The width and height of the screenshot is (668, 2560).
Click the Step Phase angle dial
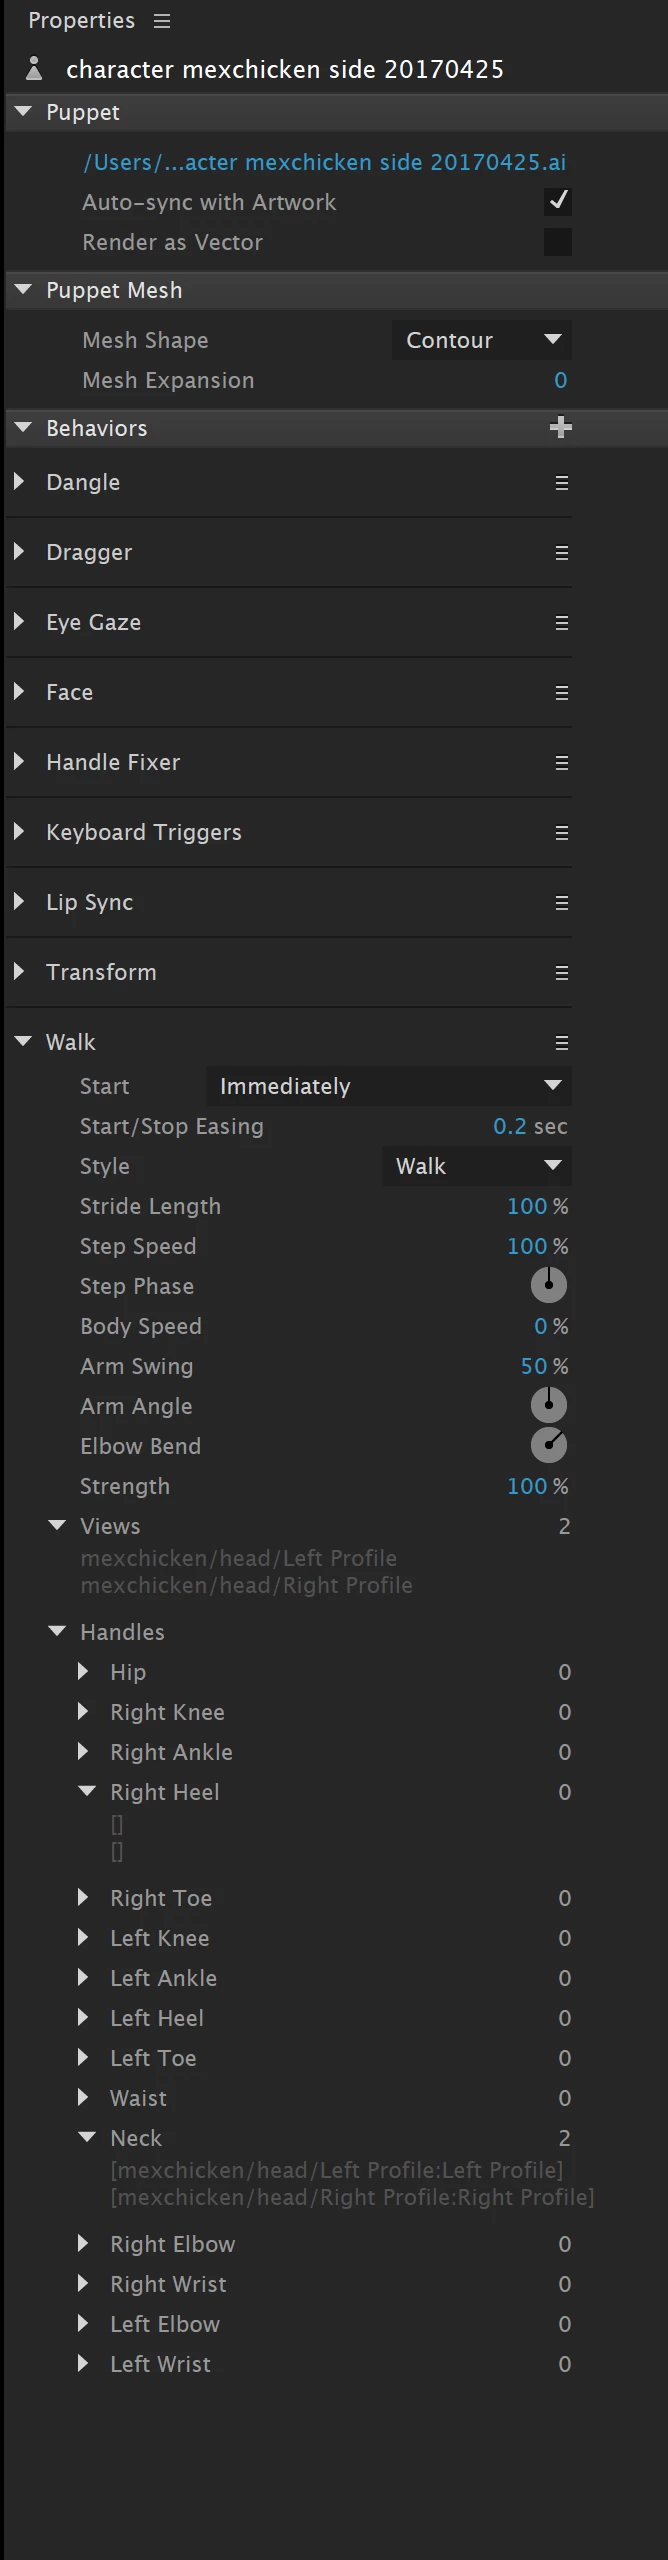tap(548, 1285)
